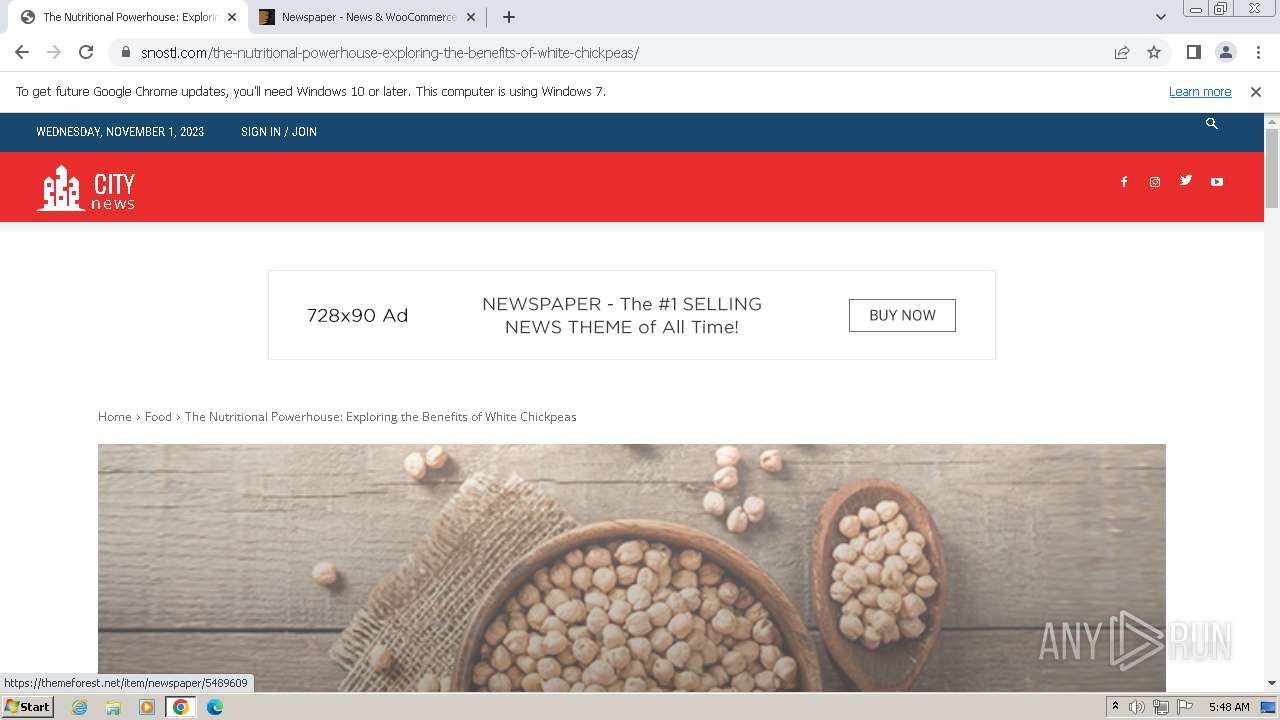Click the page vertical scrollbar thumb

point(1272,168)
